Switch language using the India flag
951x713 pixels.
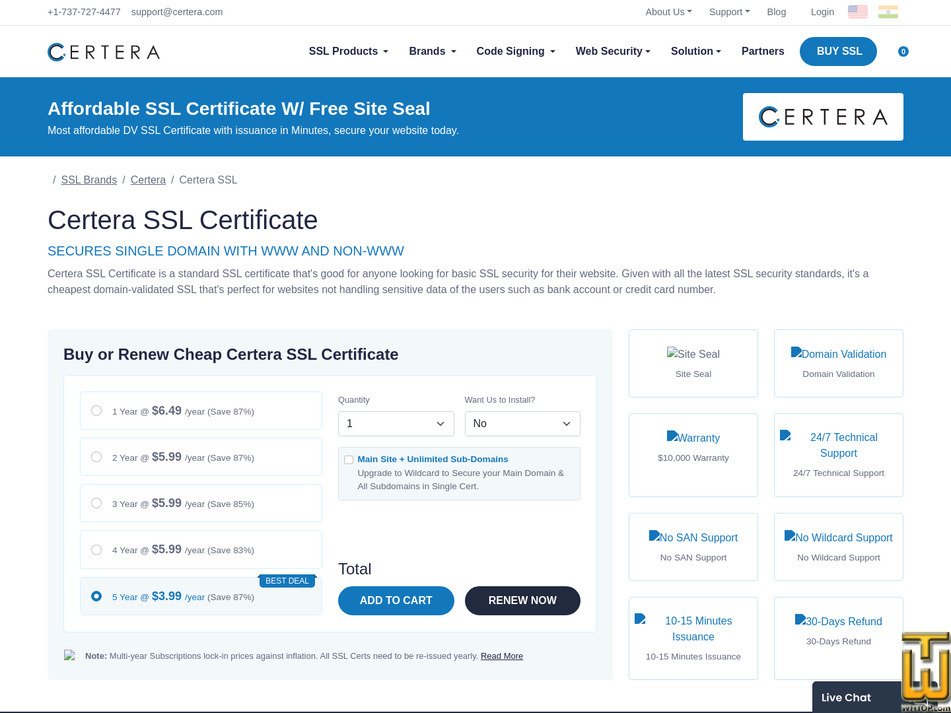(886, 11)
